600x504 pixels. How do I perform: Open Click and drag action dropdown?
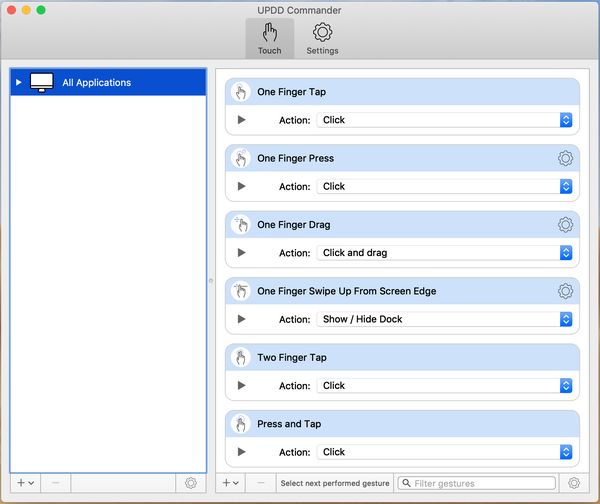[444, 253]
